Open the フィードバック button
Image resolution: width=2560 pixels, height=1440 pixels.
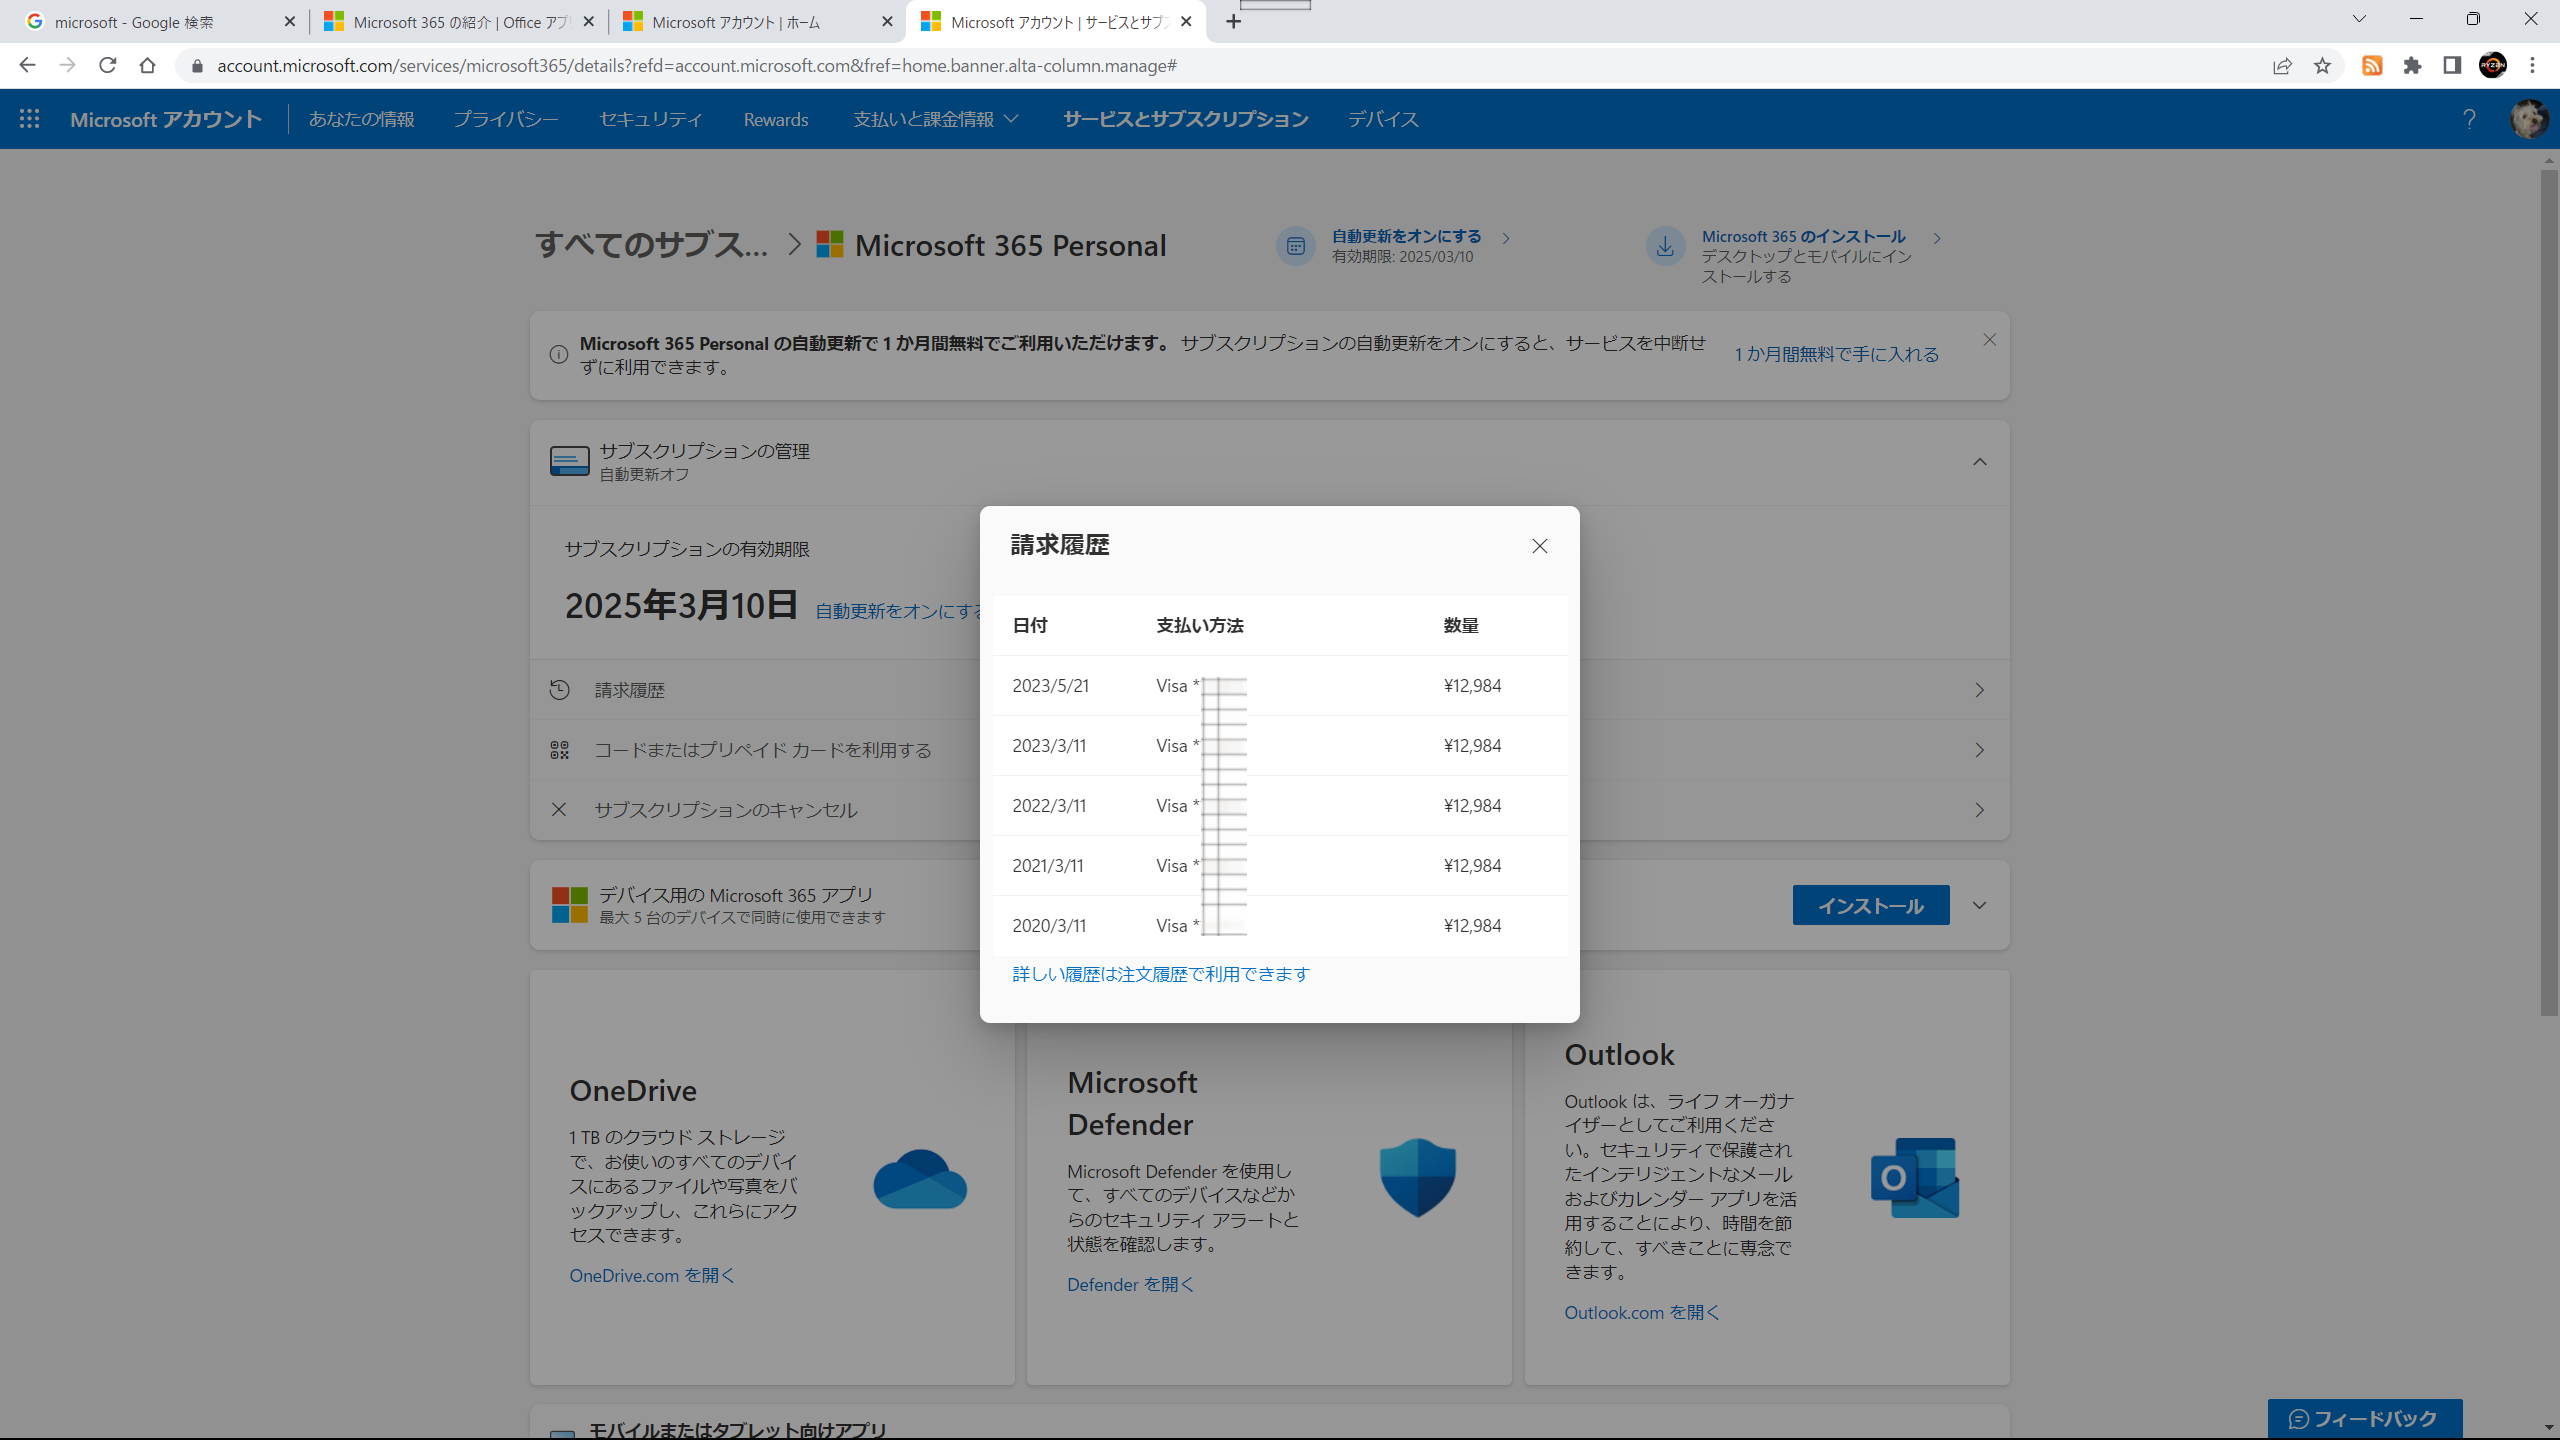(2364, 1418)
